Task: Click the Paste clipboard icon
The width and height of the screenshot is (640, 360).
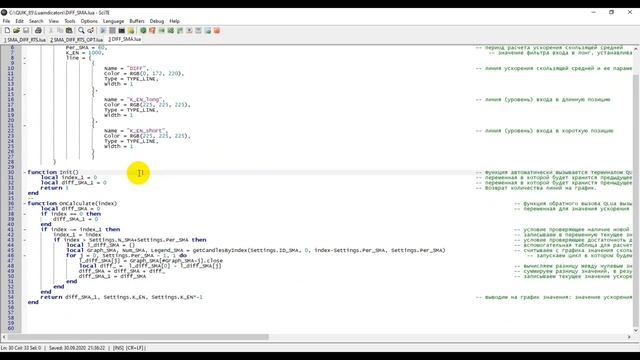Action: tap(69, 31)
